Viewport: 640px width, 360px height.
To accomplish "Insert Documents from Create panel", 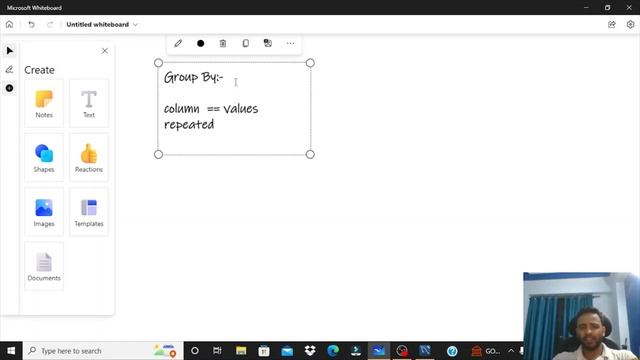I will pos(44,266).
